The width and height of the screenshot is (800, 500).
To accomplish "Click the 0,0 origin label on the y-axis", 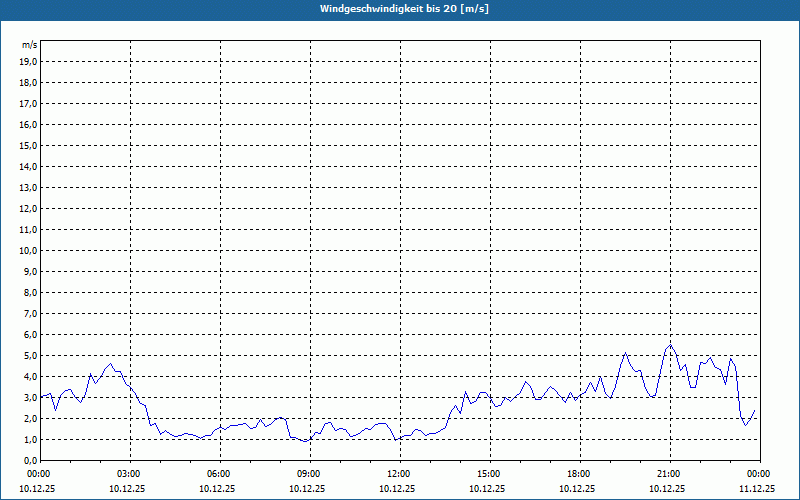I will pos(30,460).
